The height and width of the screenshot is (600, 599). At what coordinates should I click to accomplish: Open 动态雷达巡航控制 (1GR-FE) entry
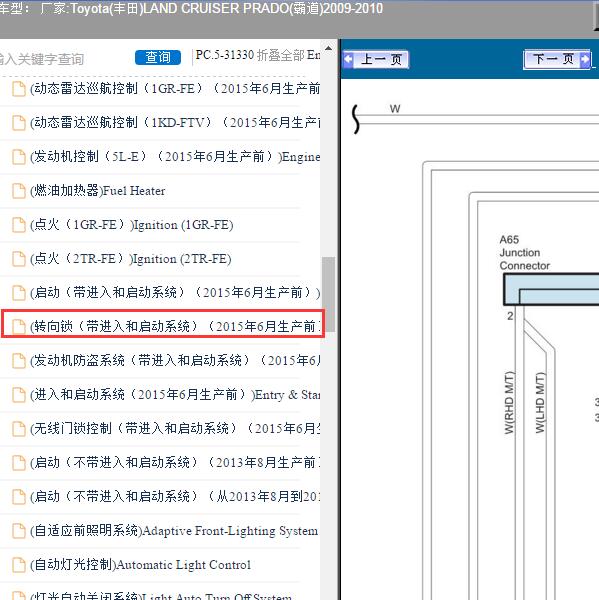tap(175, 88)
